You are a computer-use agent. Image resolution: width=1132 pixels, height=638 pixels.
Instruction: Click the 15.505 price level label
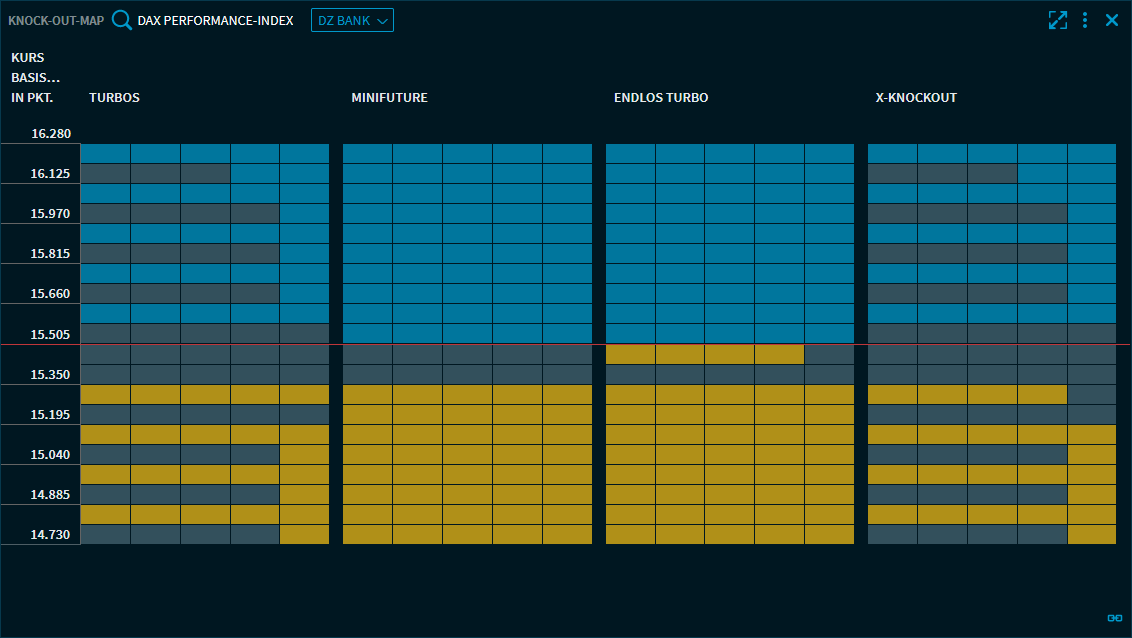tap(51, 334)
